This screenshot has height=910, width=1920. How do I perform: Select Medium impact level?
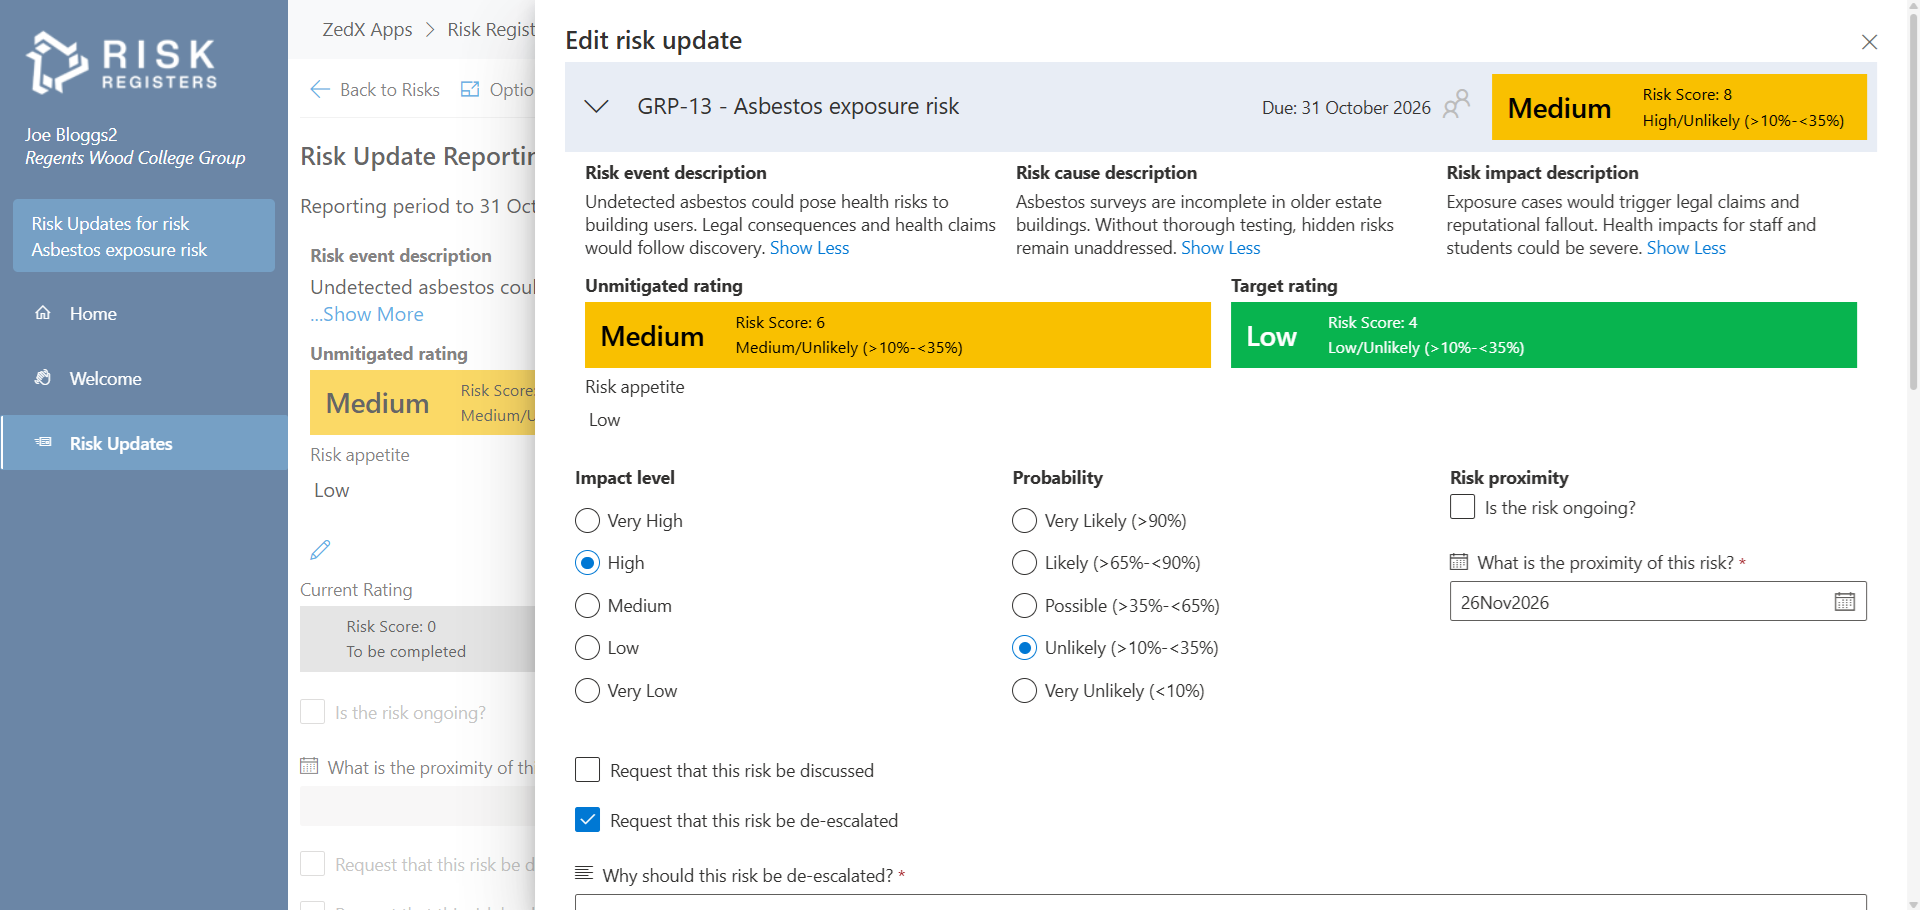(588, 606)
